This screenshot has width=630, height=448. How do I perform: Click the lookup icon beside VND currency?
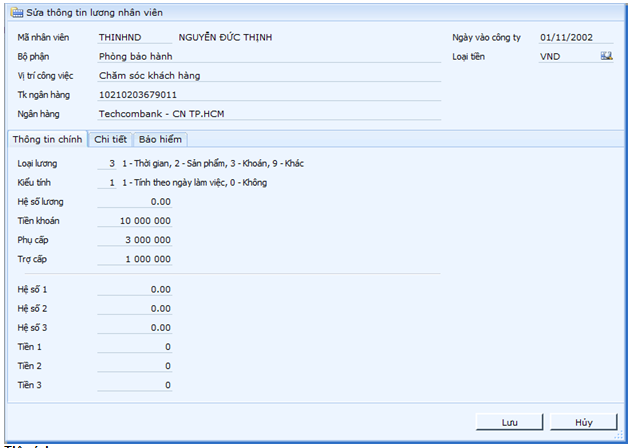pyautogui.click(x=606, y=56)
